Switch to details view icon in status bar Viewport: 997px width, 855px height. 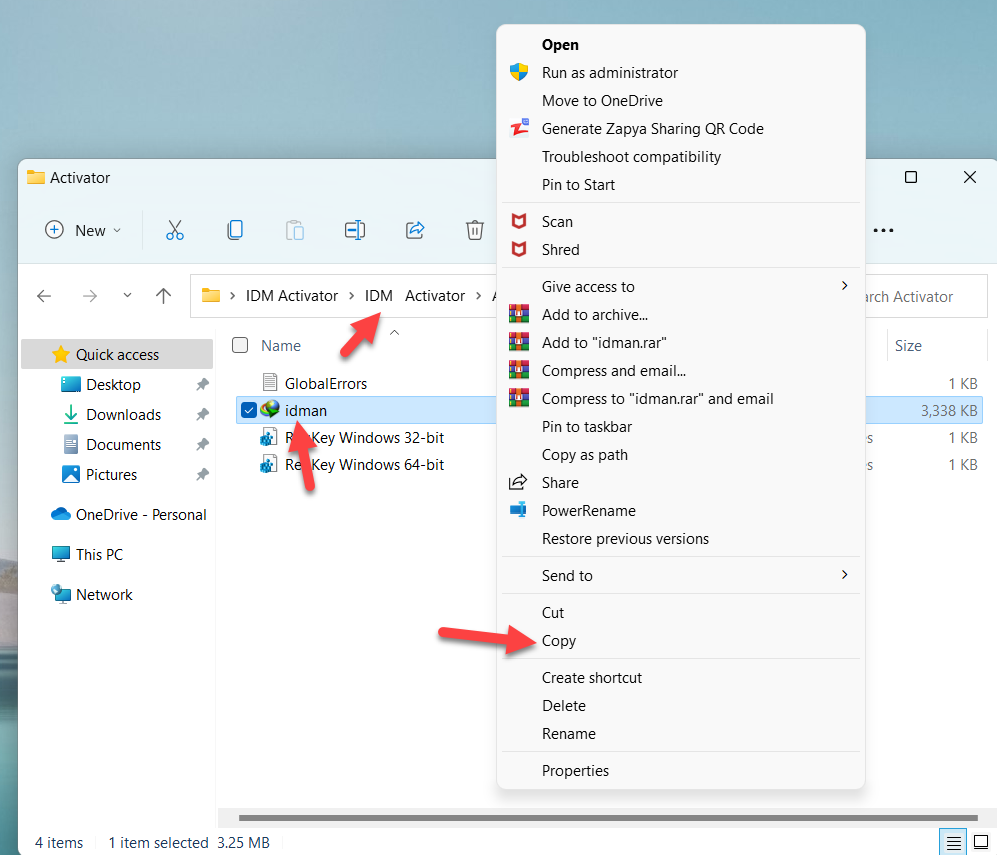tap(954, 842)
